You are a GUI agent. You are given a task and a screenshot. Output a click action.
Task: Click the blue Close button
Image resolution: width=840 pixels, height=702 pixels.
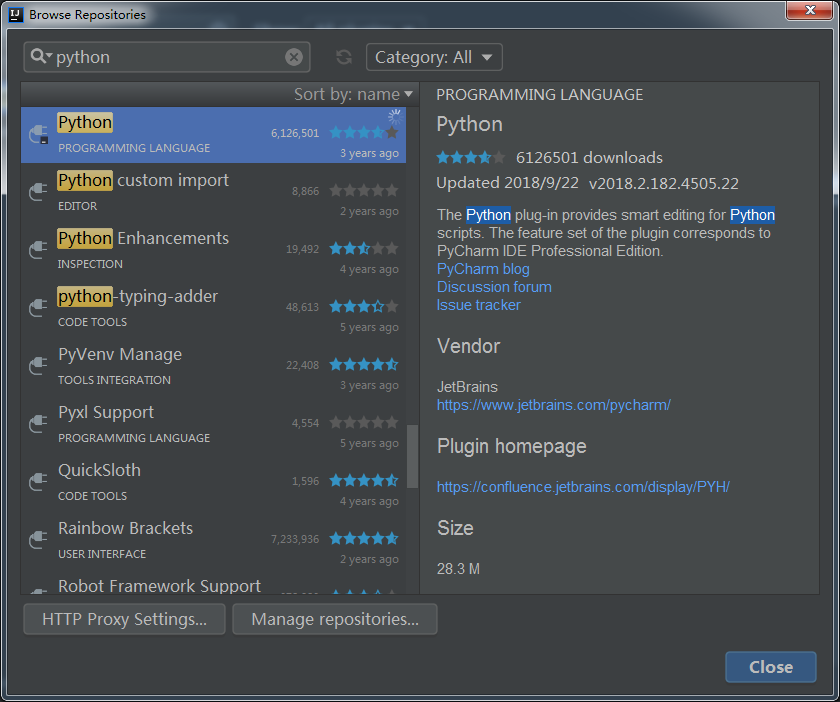click(770, 667)
